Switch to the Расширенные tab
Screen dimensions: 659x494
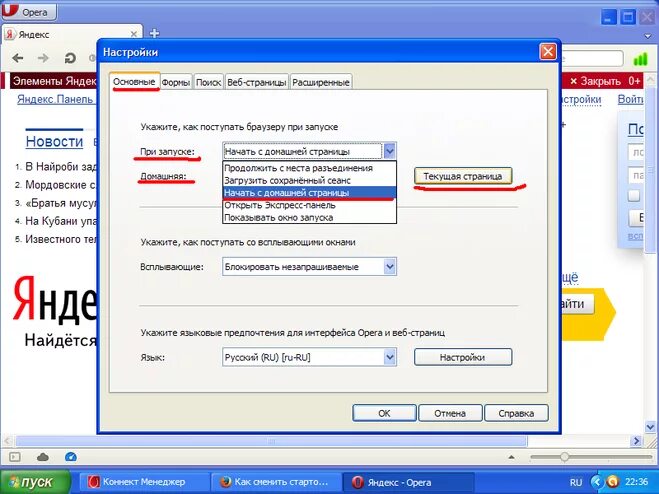point(321,82)
